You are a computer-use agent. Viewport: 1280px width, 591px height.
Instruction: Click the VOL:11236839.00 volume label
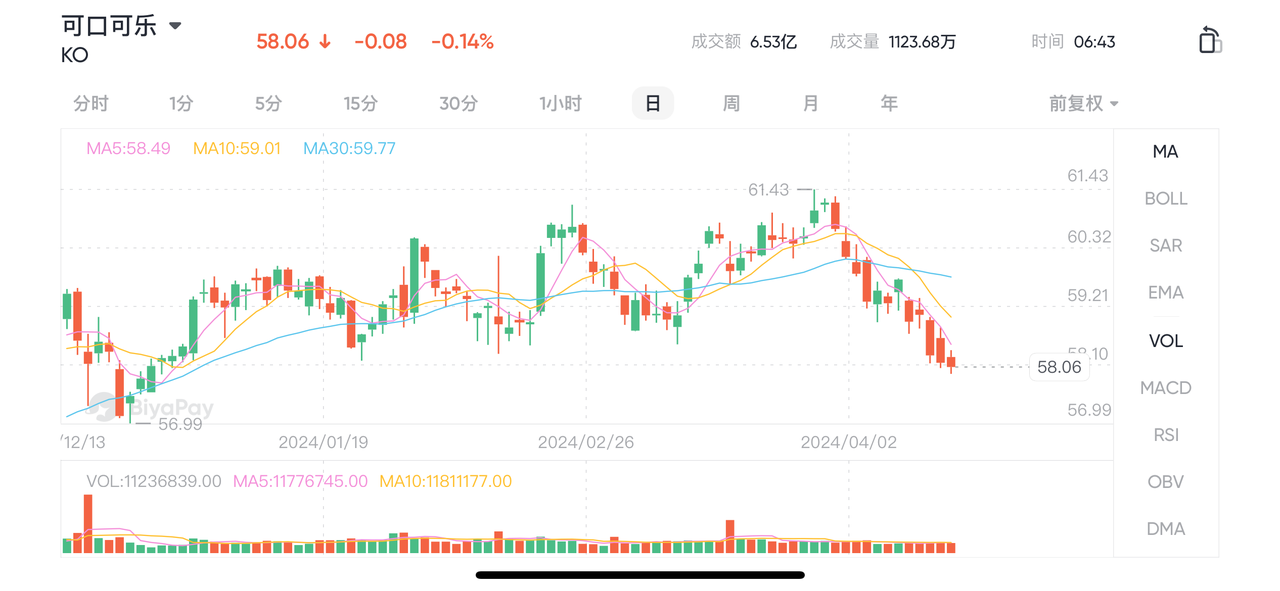click(x=154, y=481)
